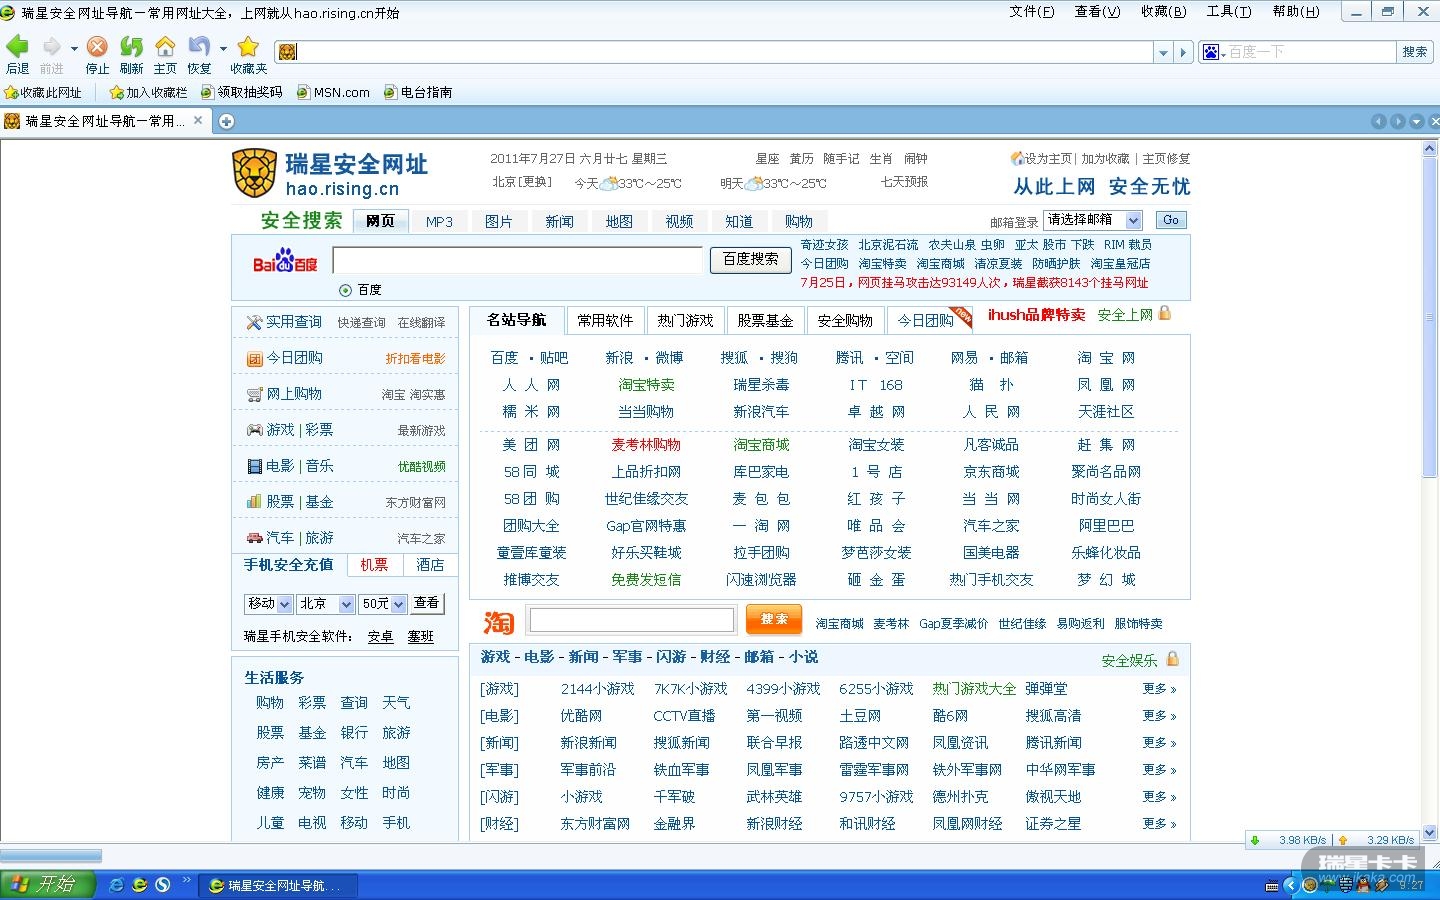Open the 淘宝商城 link in site grid

[x=761, y=445]
